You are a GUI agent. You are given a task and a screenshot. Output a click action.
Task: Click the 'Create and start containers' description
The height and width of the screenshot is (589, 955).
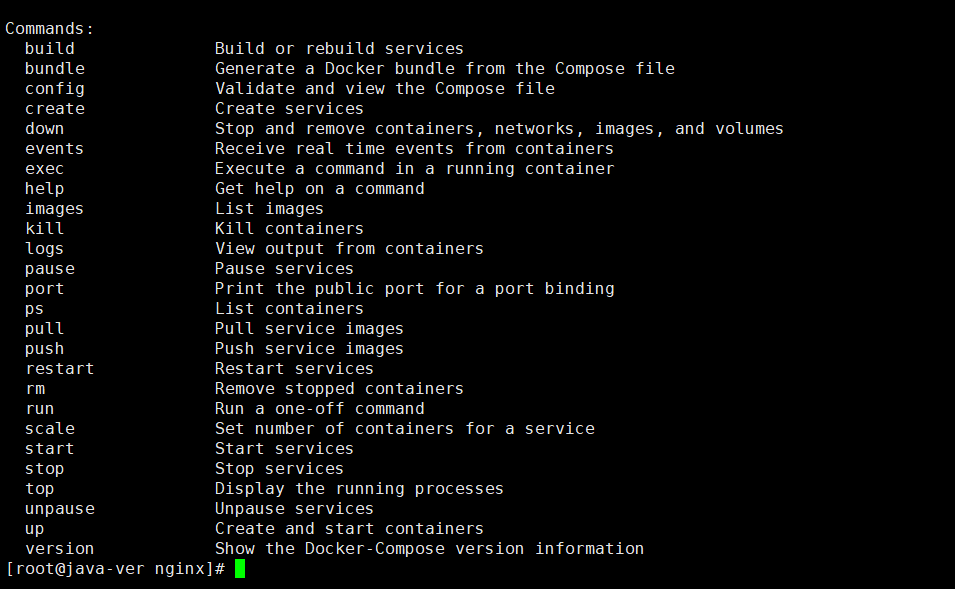(349, 528)
